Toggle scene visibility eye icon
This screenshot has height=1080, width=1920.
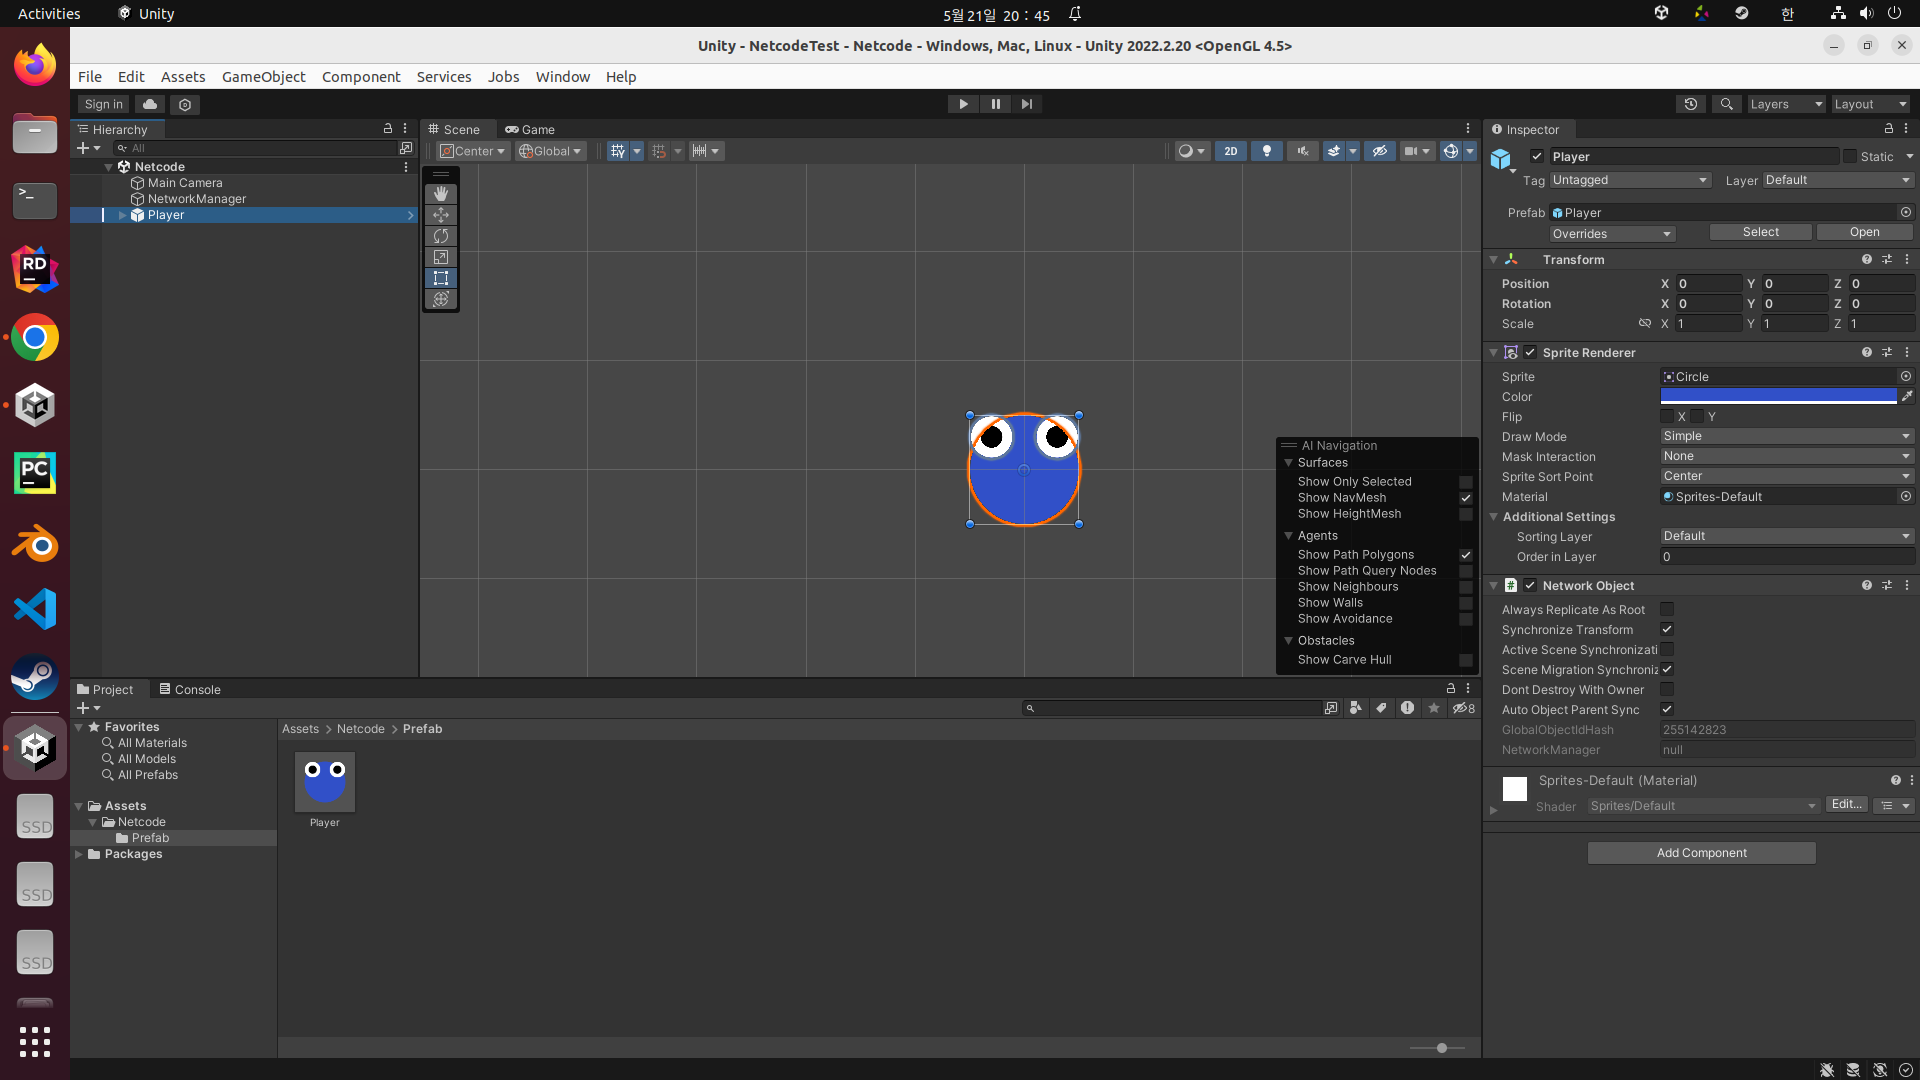(x=1380, y=151)
